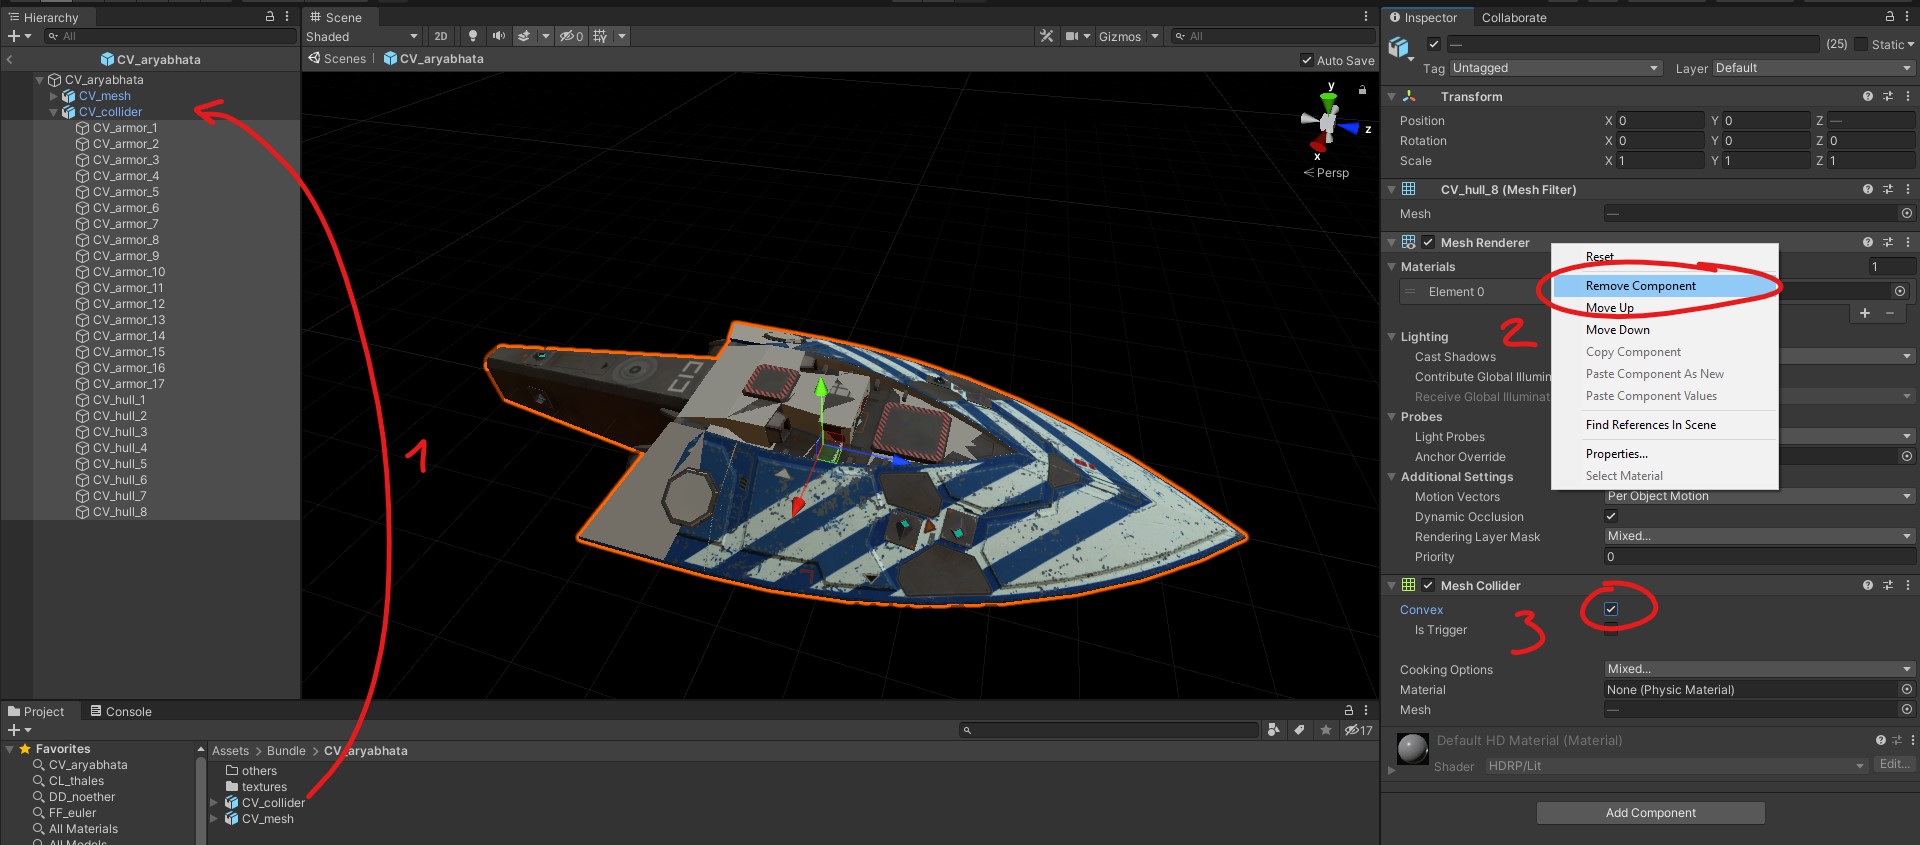Open the Hierarchy panel options menu

tap(287, 17)
